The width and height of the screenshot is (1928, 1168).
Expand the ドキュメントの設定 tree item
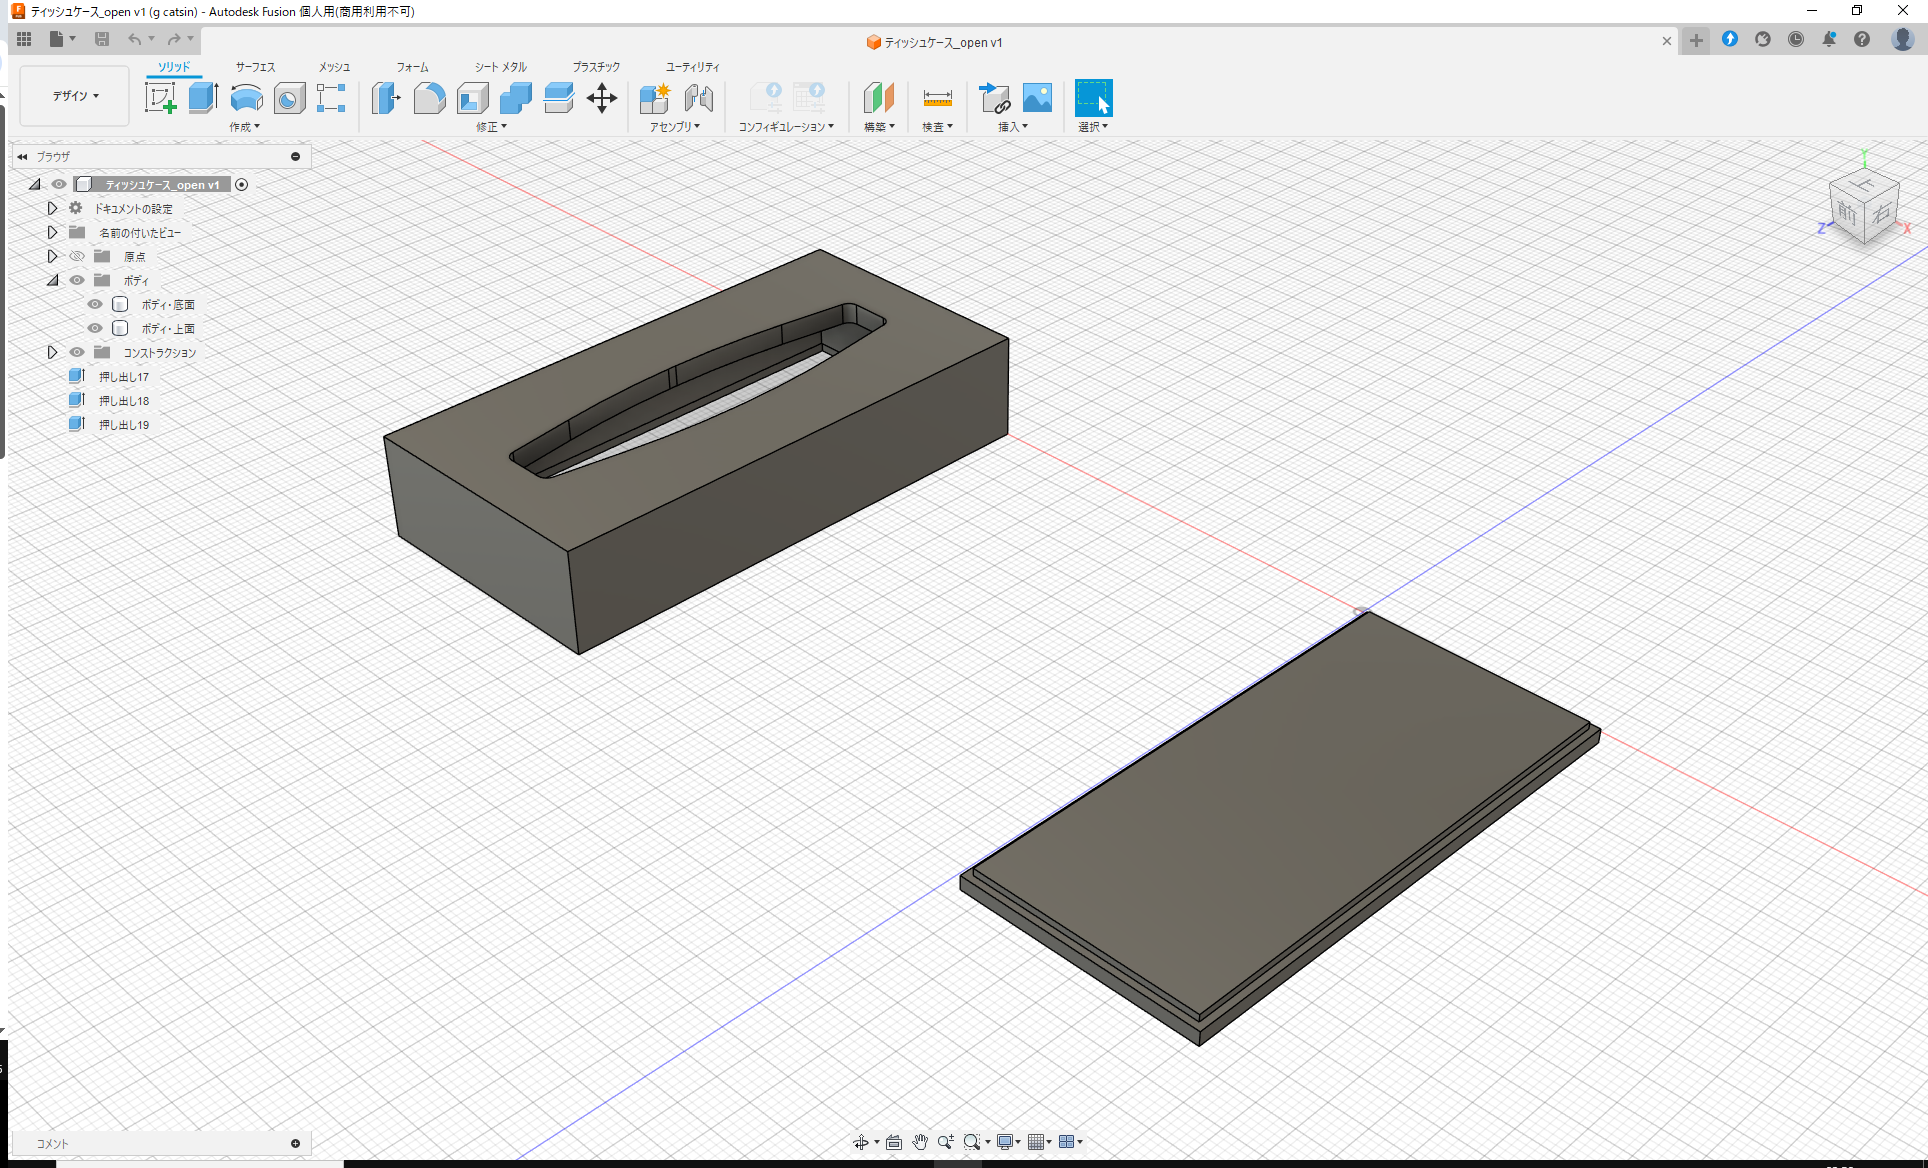pos(53,208)
